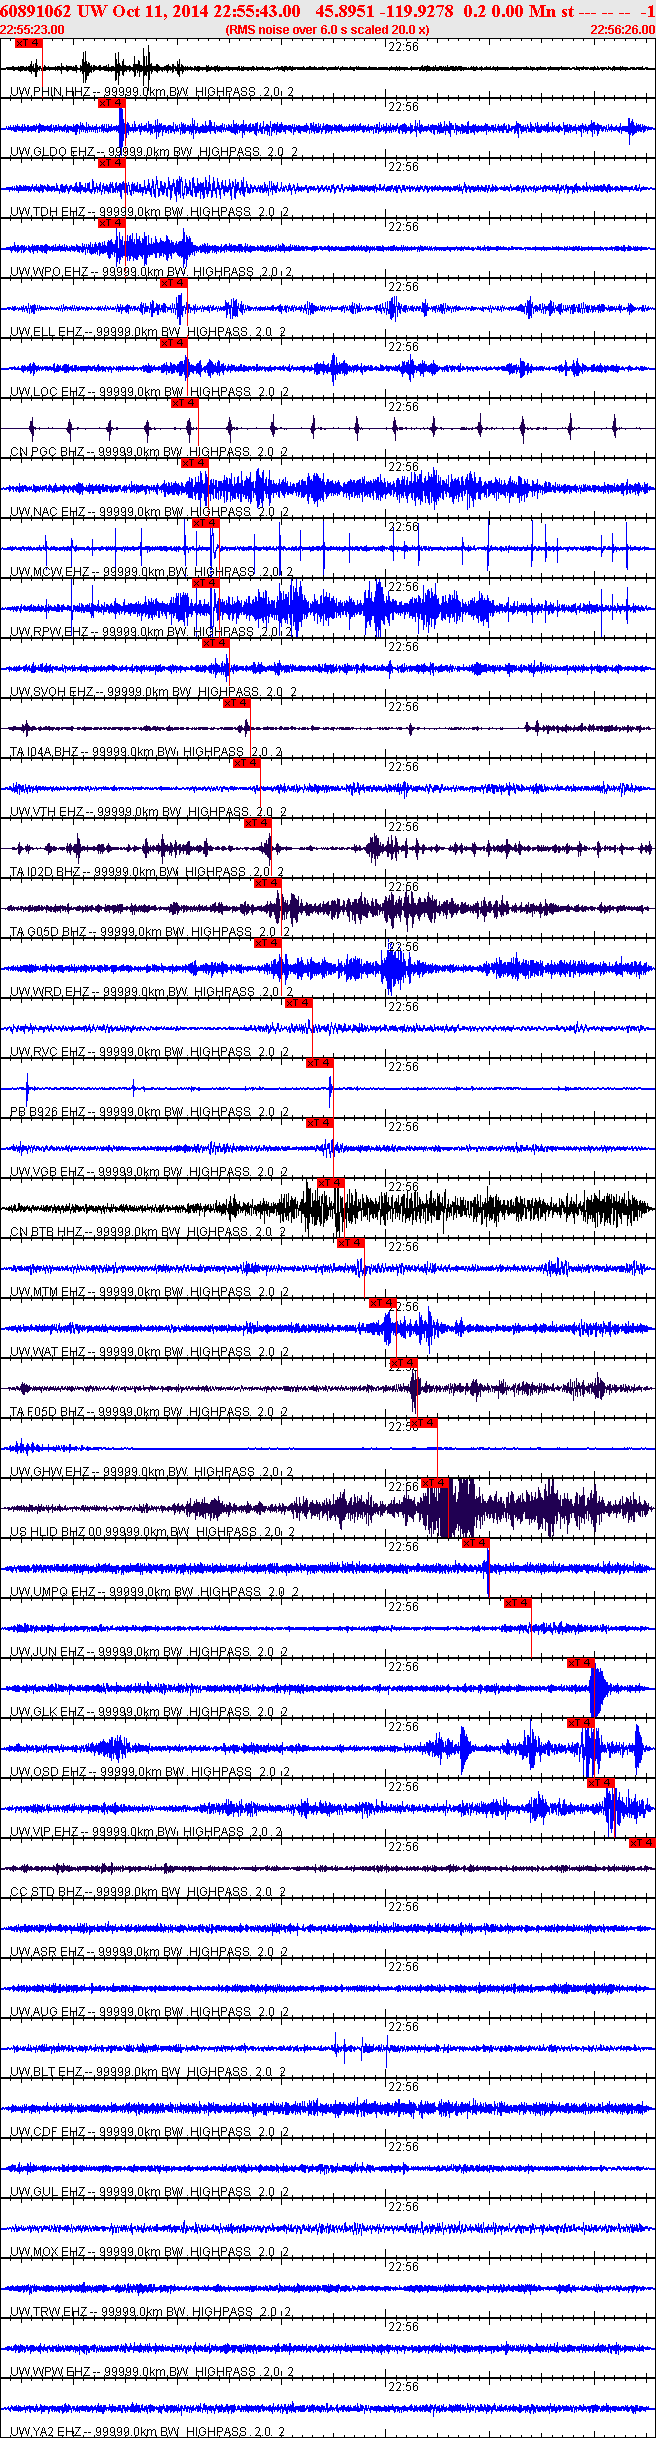
Task: Click event ID 60891062 in the header
Action: [x=35, y=11]
